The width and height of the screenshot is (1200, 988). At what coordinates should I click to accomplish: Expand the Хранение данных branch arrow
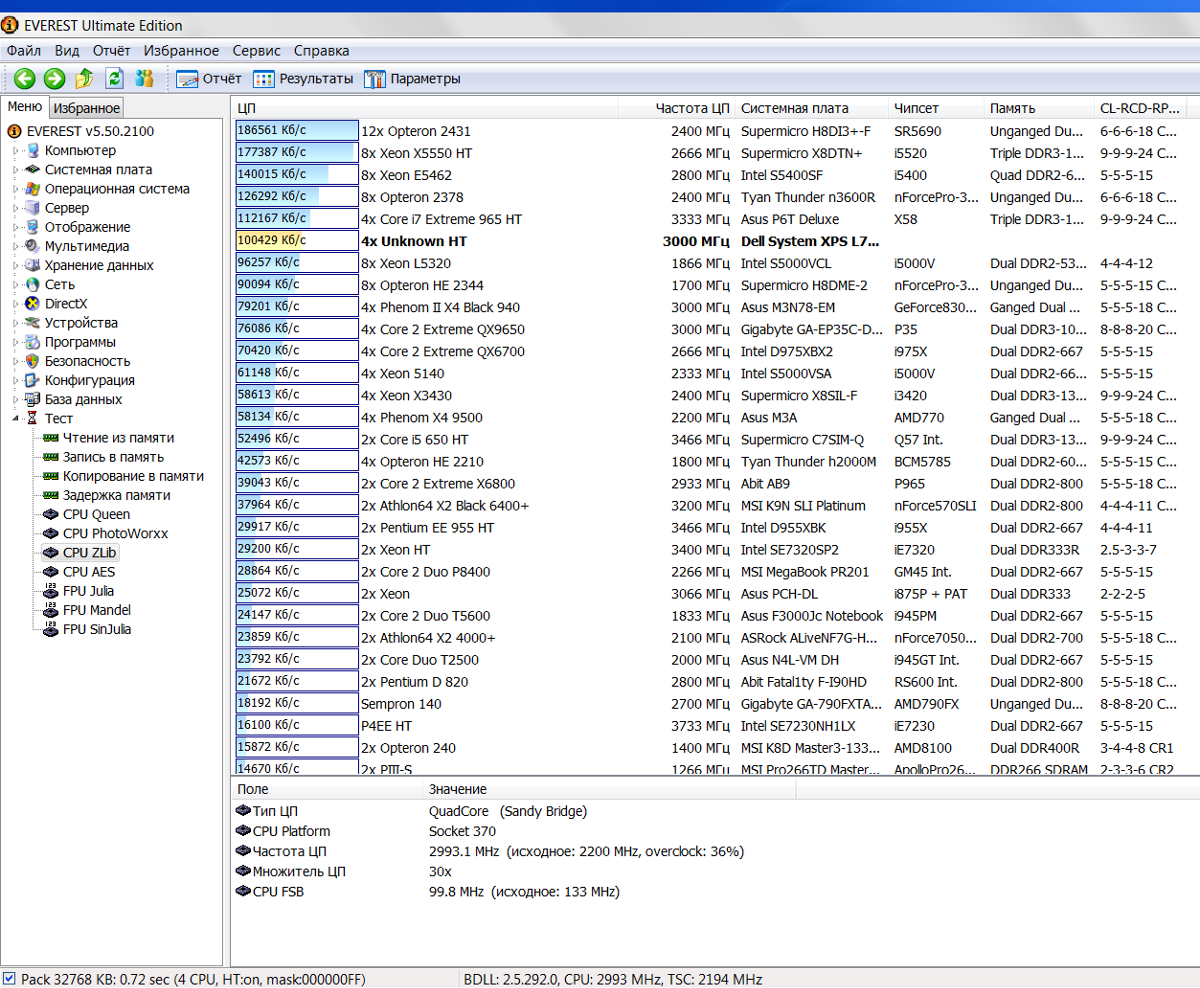coord(15,265)
